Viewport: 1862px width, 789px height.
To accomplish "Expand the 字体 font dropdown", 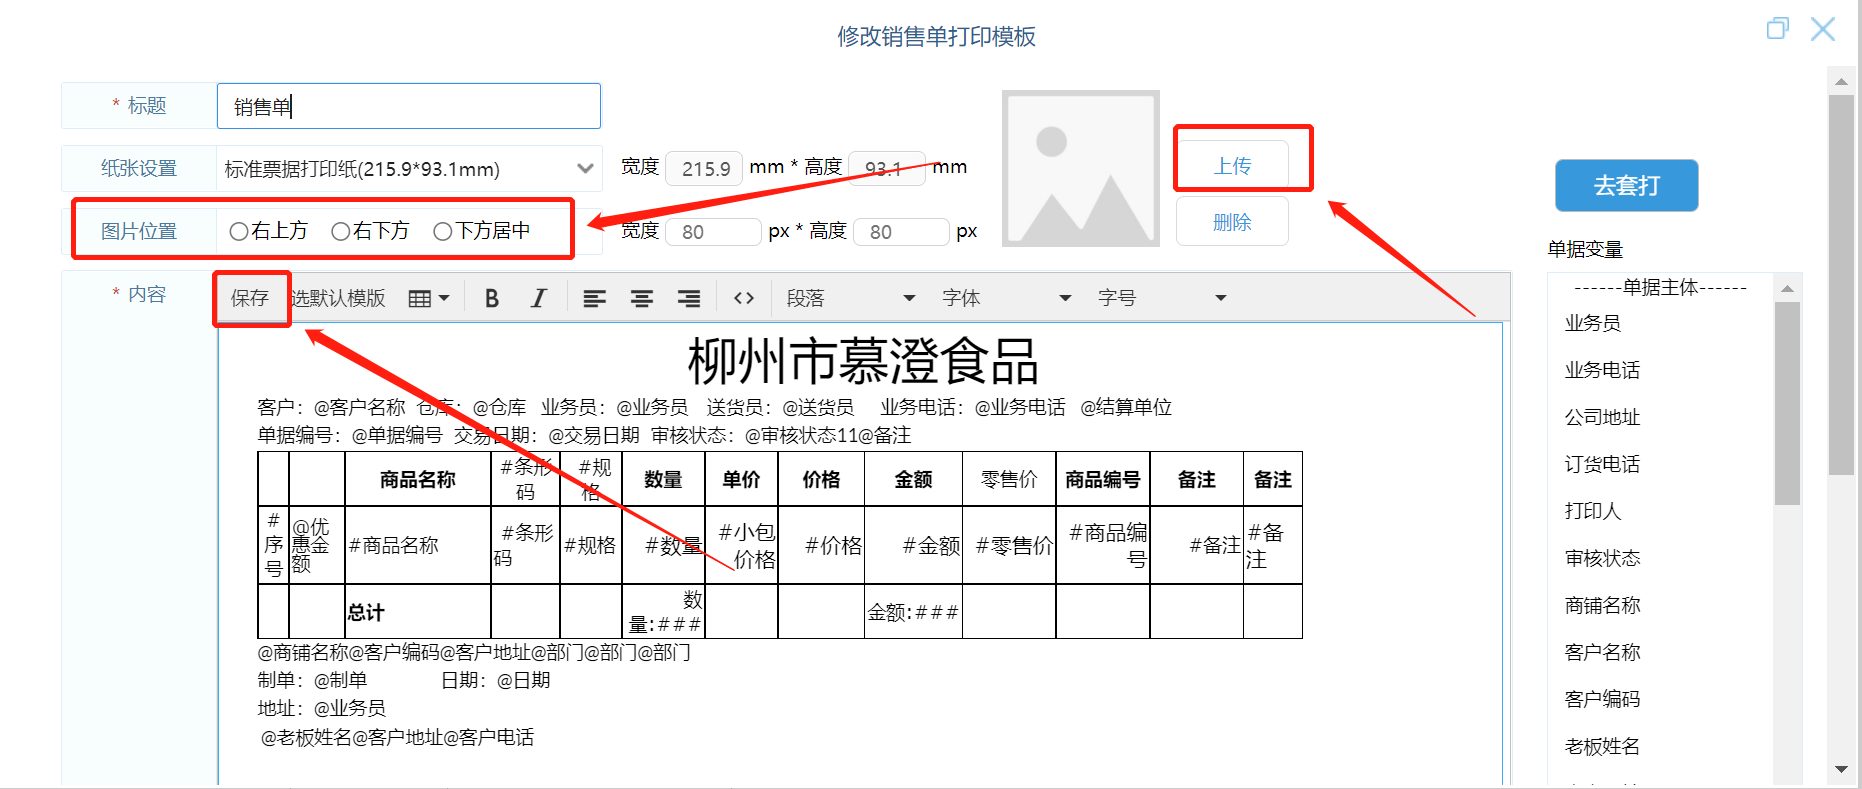I will (1006, 298).
